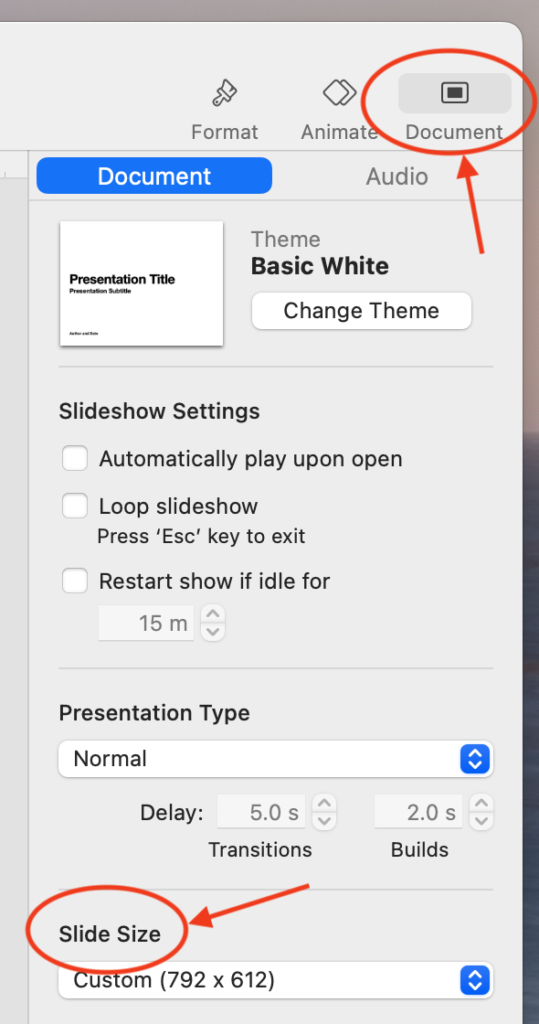Screen dimensions: 539x1024
Task: Open the Format paintbrush inspector
Action: coord(224,110)
